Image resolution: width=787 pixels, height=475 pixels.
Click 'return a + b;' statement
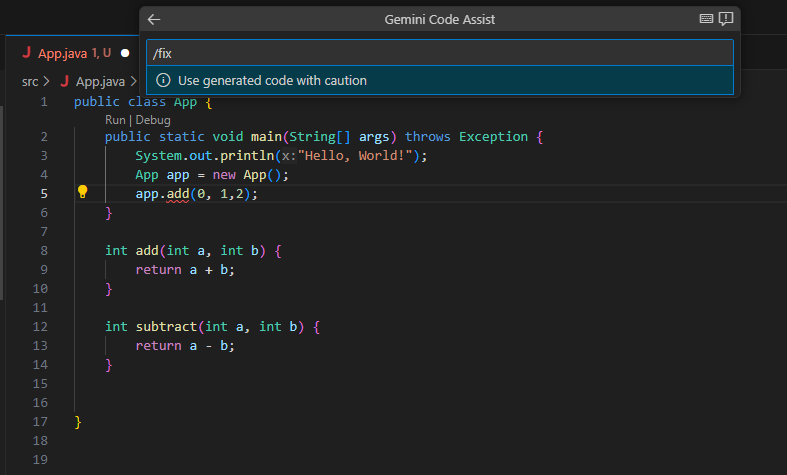coord(185,270)
